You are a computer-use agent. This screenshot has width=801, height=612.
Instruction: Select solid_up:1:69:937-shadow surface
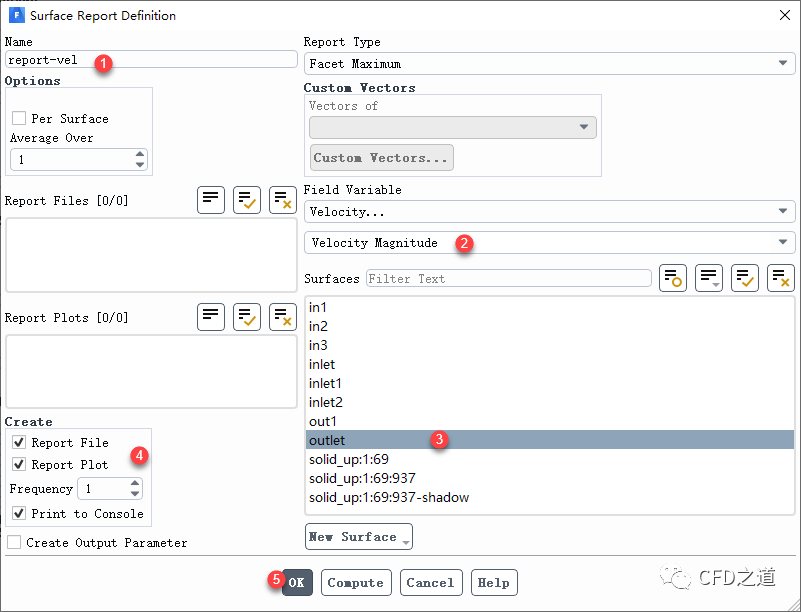(388, 497)
